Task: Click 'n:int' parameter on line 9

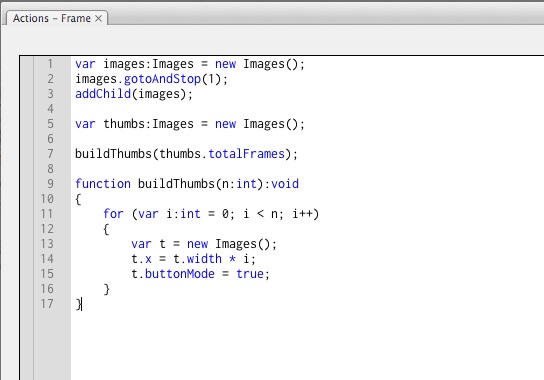Action: point(239,184)
